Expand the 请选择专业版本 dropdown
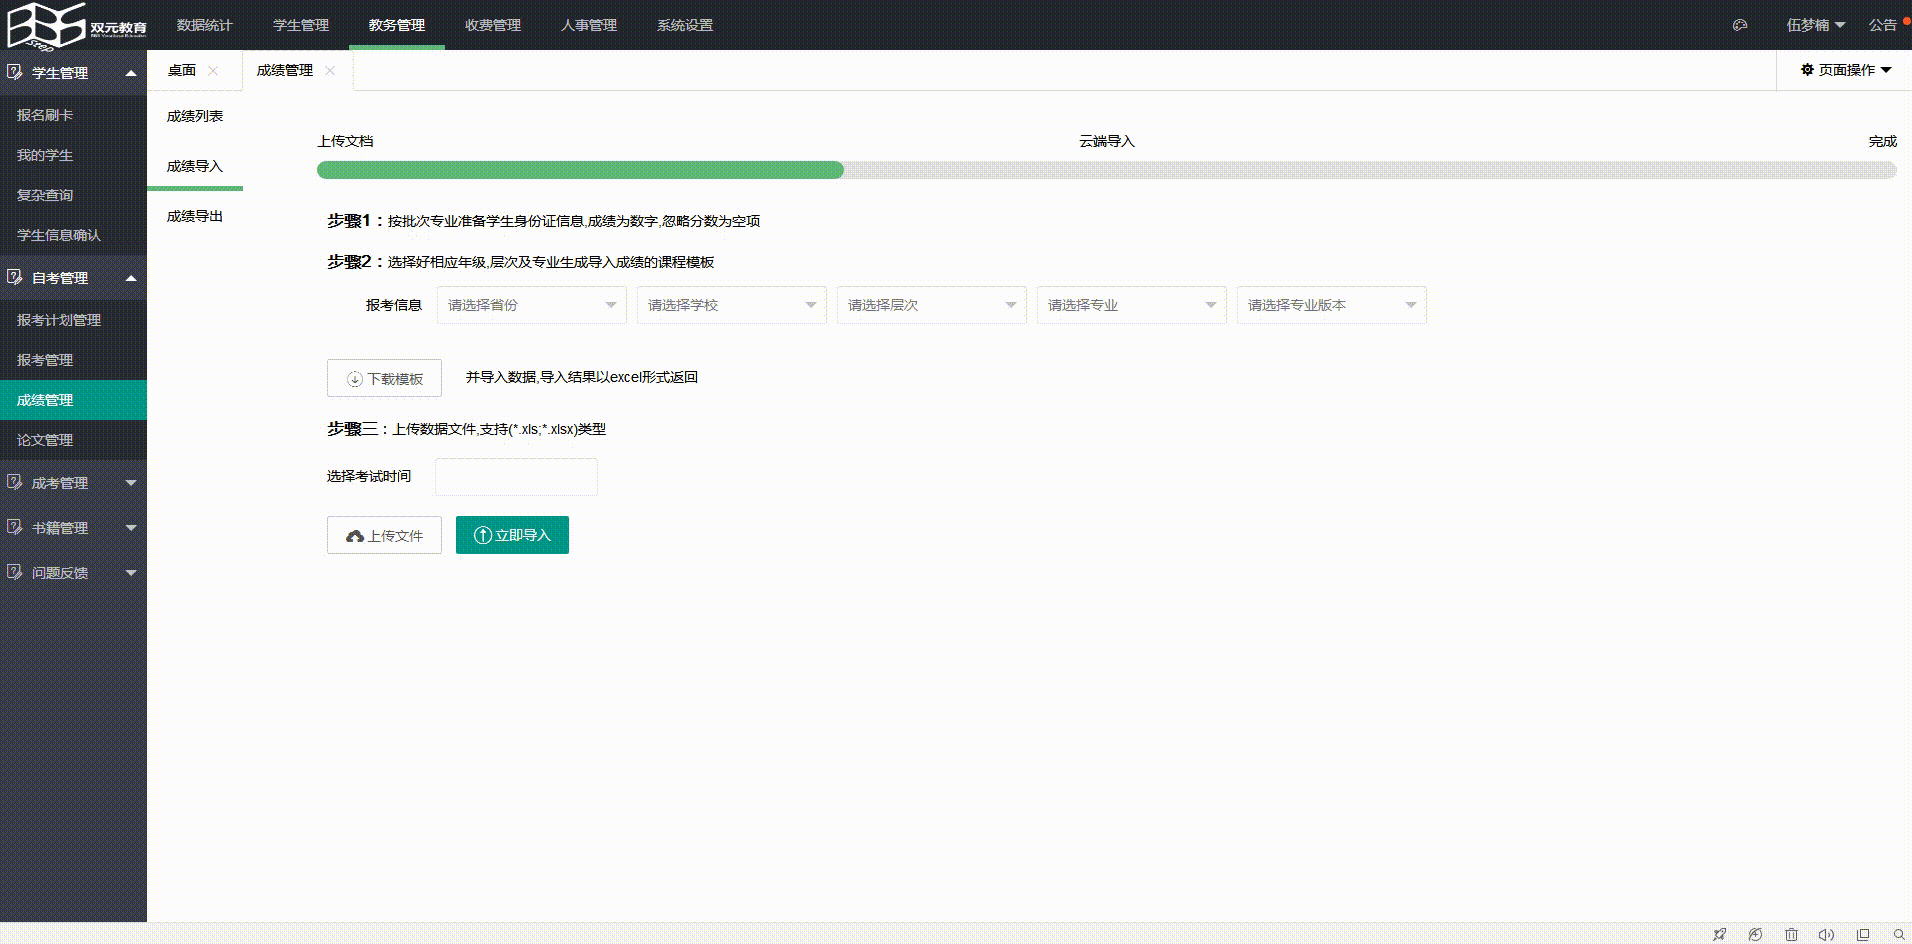The image size is (1912, 944). [1331, 305]
